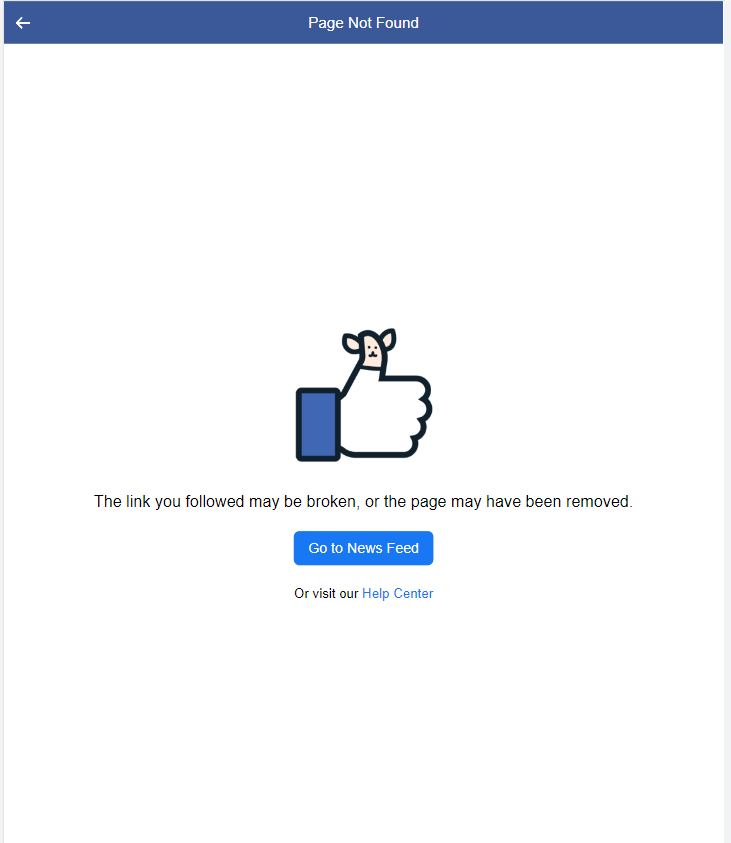Click the broken thumbs-up illustration
This screenshot has width=731, height=843.
point(364,395)
